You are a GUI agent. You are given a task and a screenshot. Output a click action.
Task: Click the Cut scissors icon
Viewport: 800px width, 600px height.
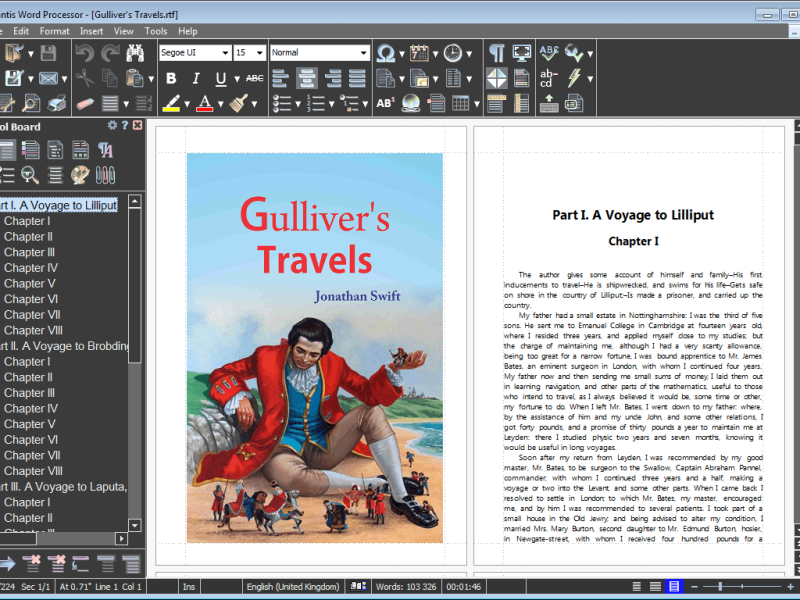point(85,78)
